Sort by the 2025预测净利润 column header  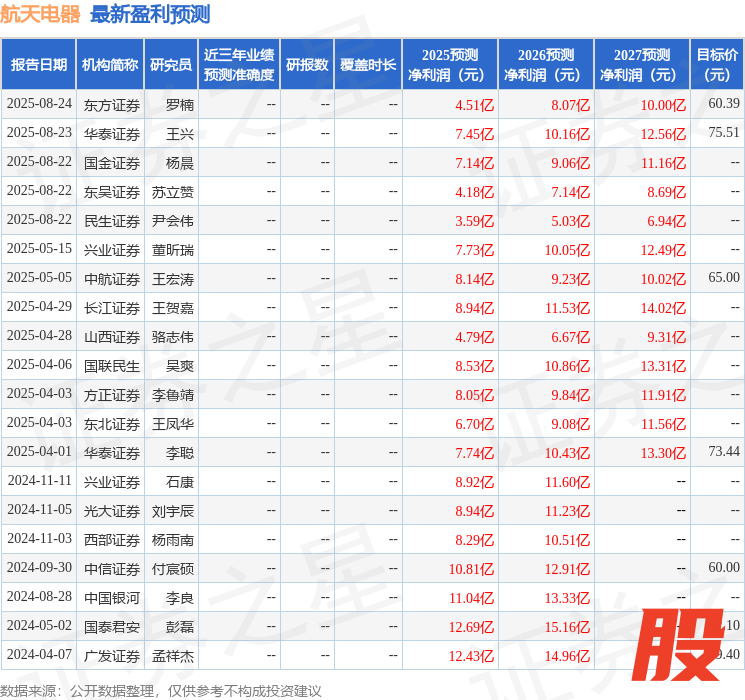click(450, 64)
